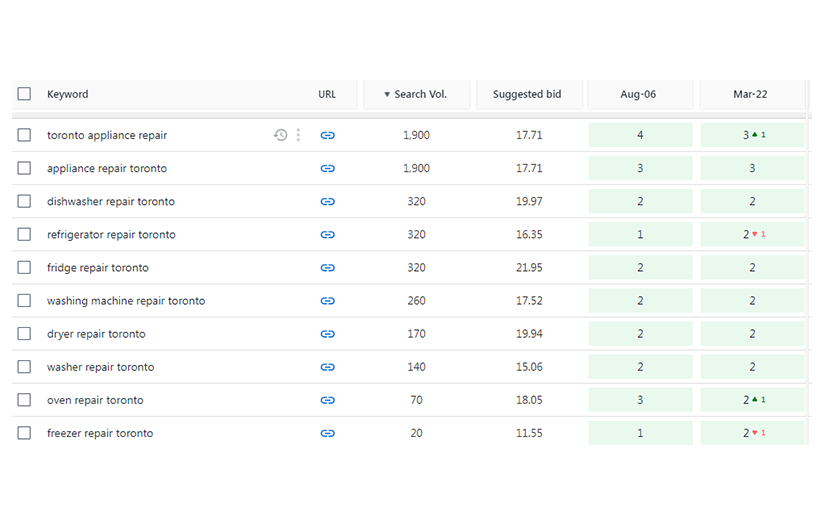
Task: Sort by Search Vol. column header
Action: 416,94
